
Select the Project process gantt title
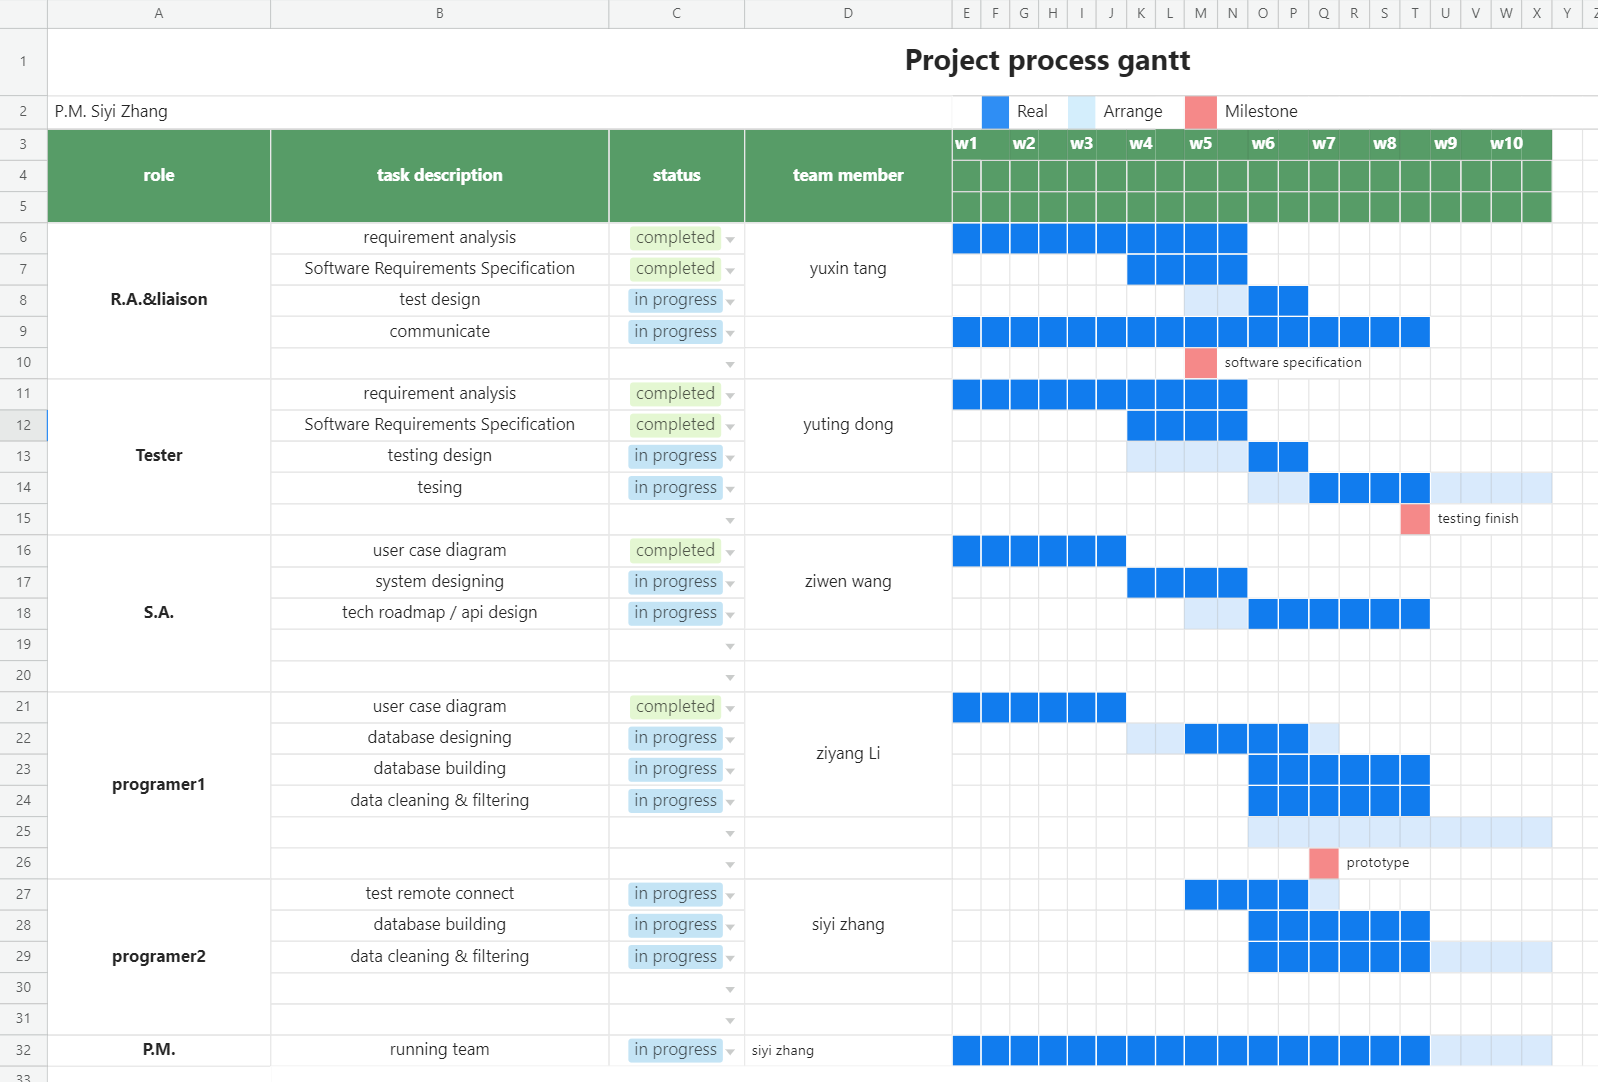coord(1046,61)
